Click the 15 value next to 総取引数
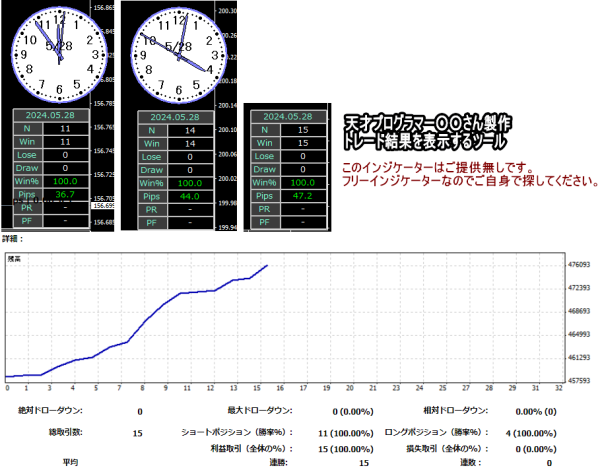Screen dimensions: 600x470 click(x=137, y=434)
